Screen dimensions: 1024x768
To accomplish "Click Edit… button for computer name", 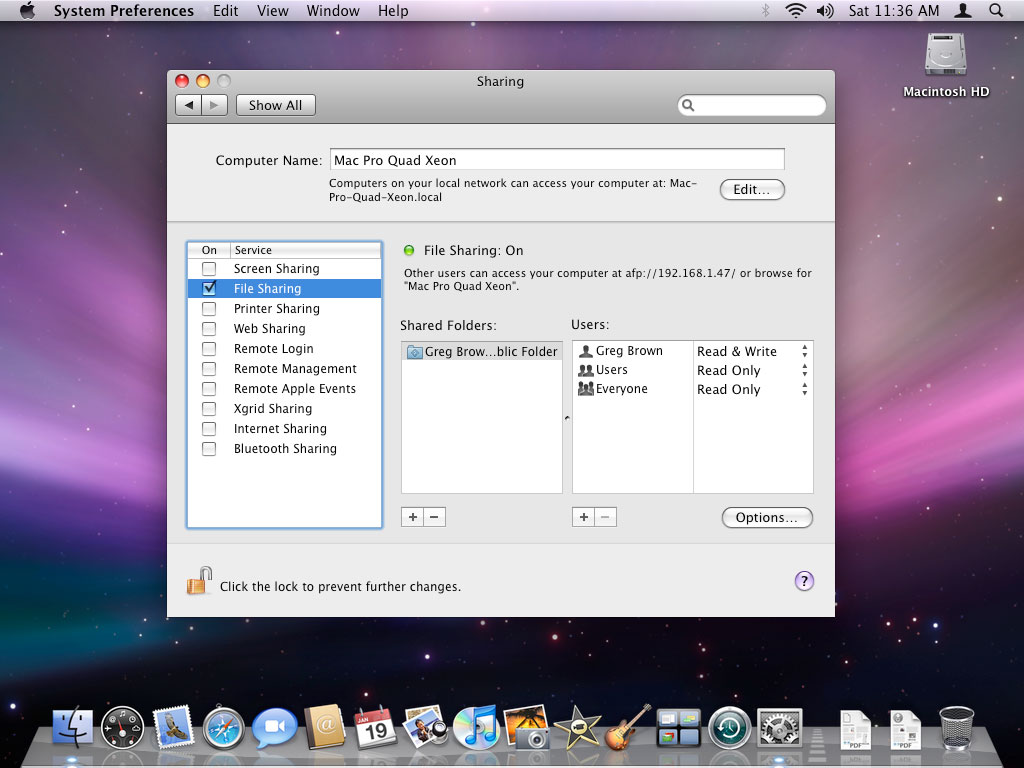I will click(x=752, y=189).
